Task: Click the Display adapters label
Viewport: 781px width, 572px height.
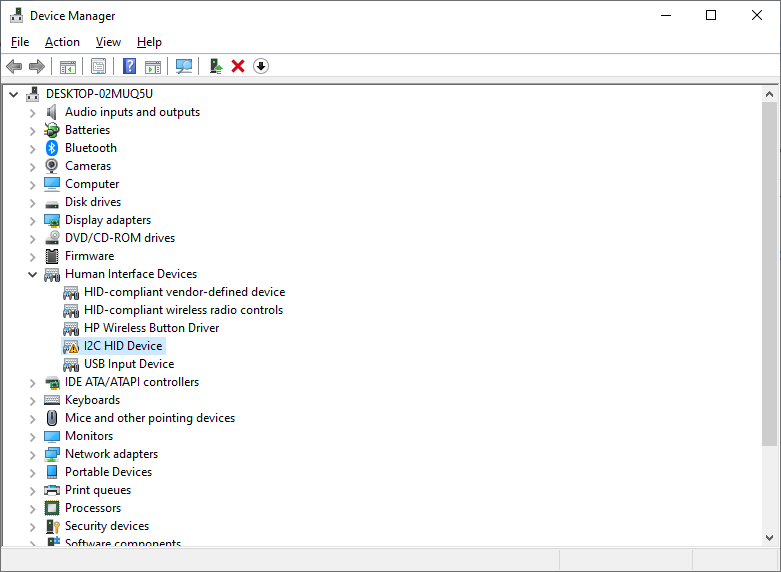Action: 108,220
